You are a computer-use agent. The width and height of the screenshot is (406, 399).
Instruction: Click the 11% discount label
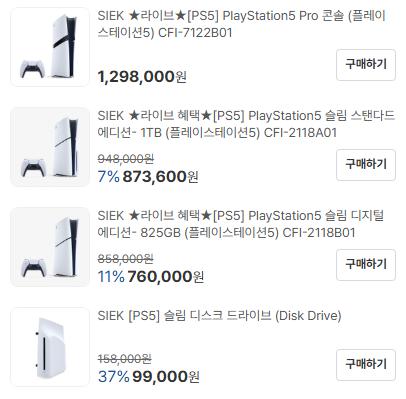click(111, 277)
